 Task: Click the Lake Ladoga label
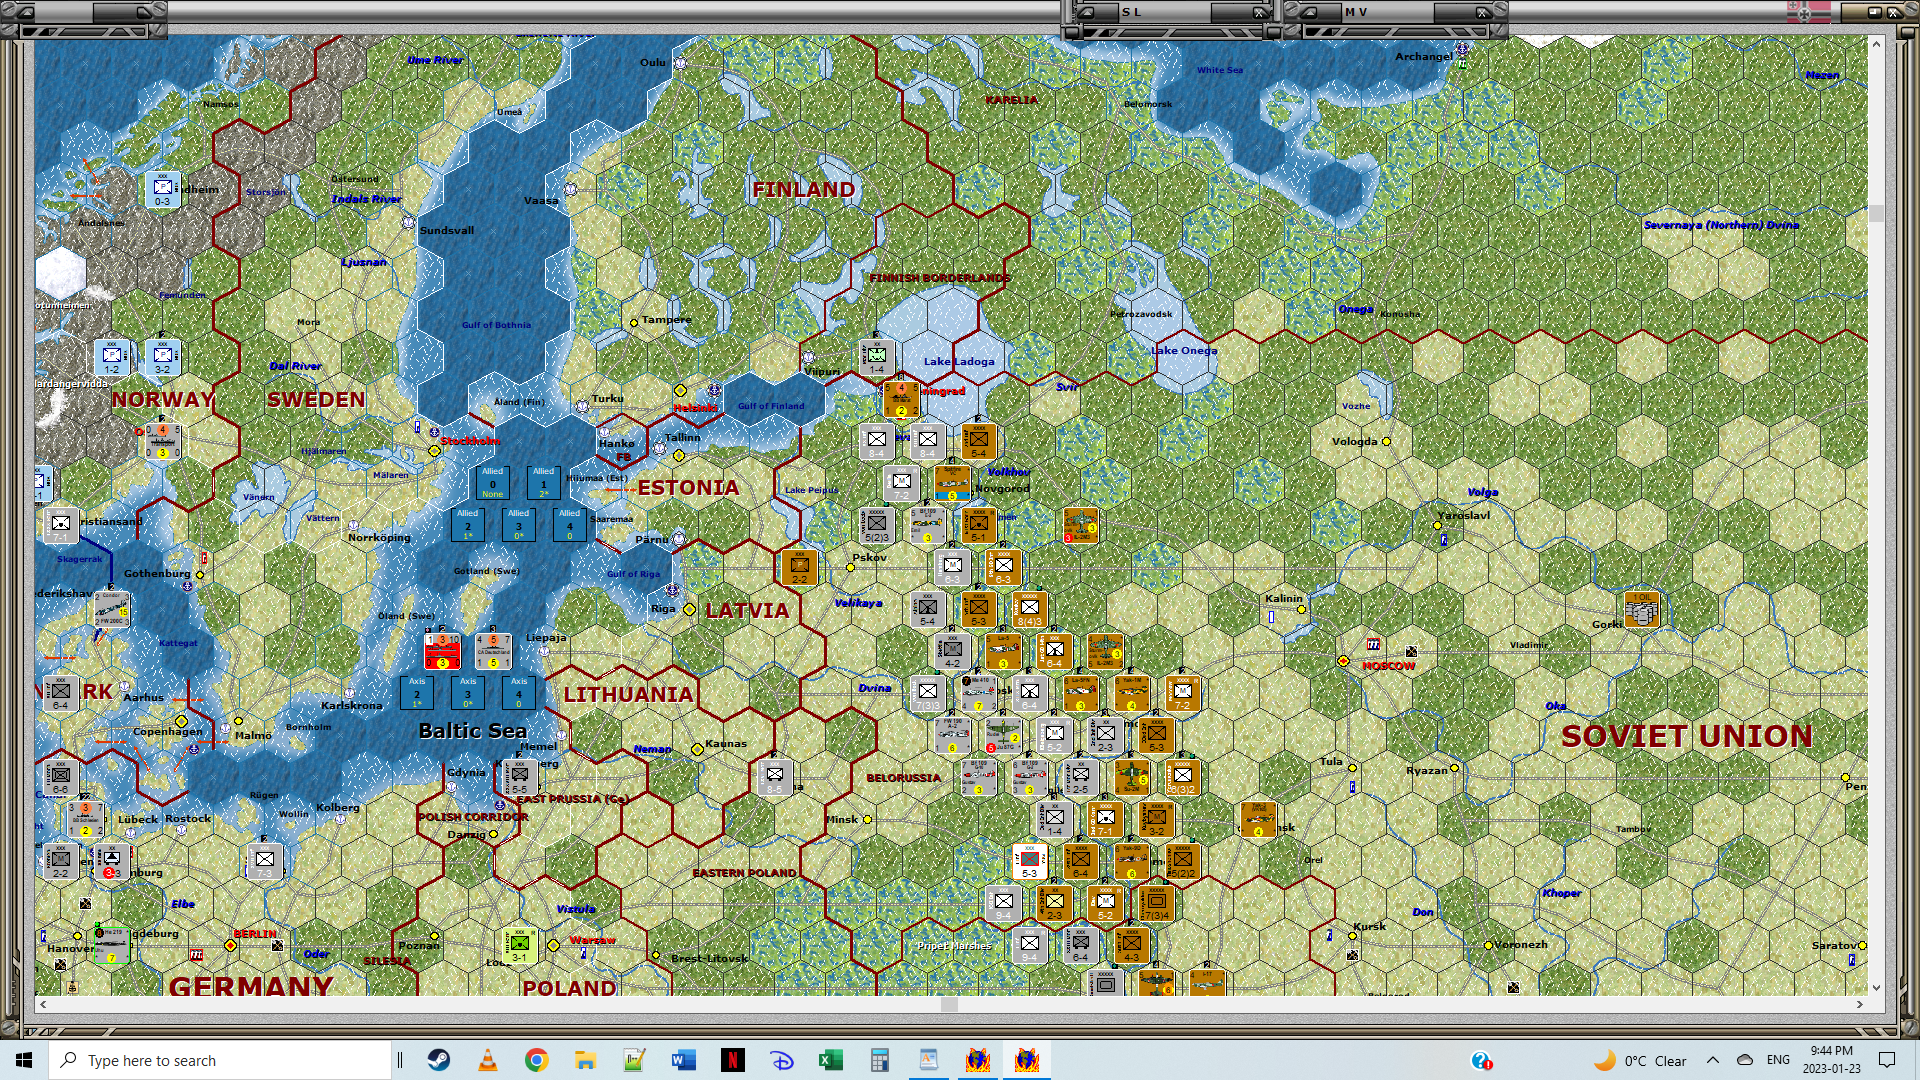[x=959, y=362]
